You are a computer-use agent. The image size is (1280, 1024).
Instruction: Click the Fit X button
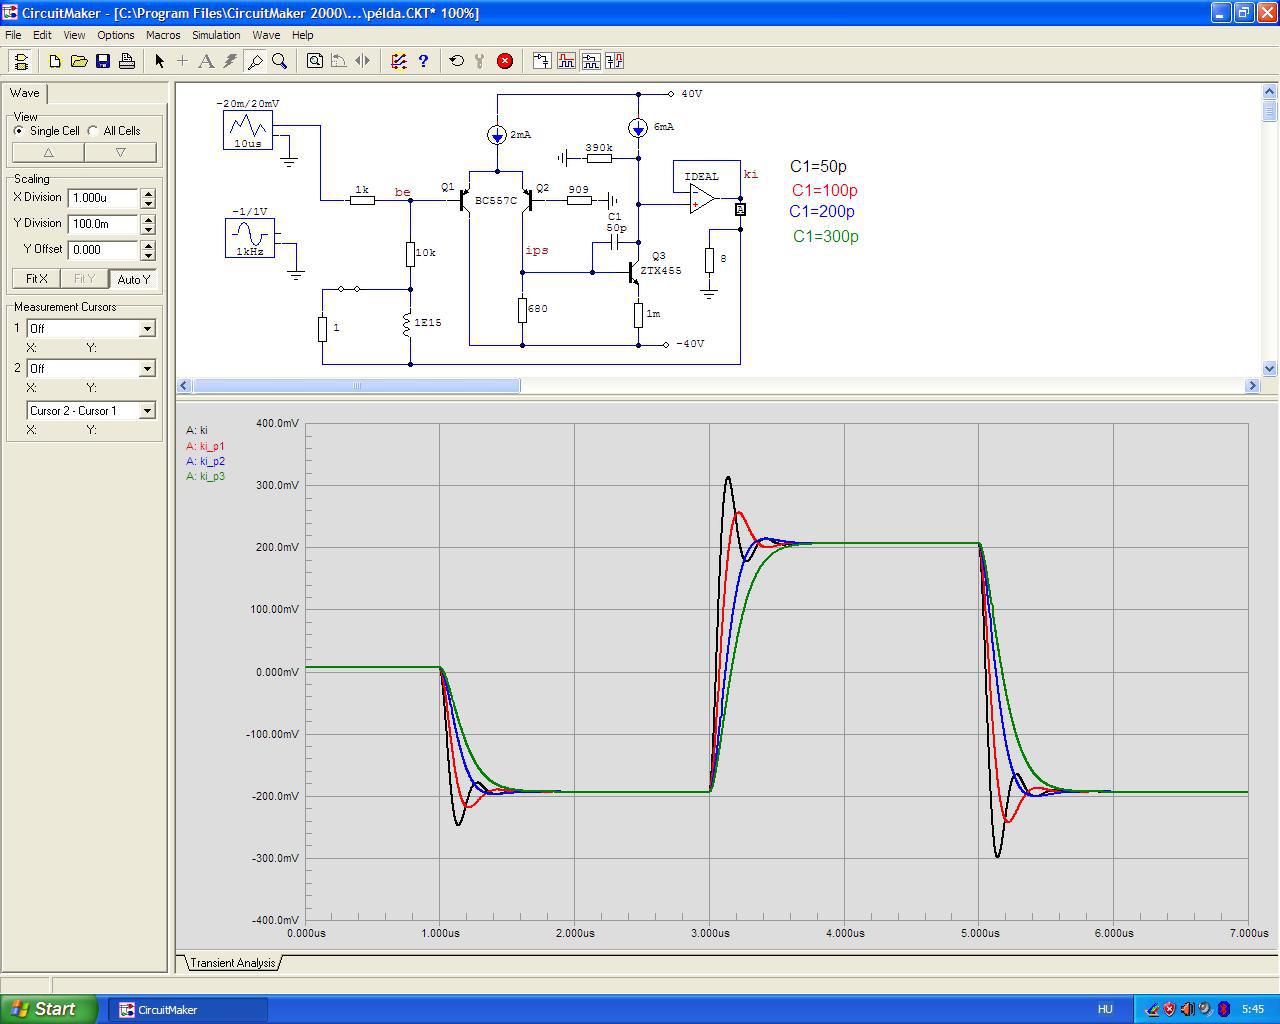tap(36, 279)
